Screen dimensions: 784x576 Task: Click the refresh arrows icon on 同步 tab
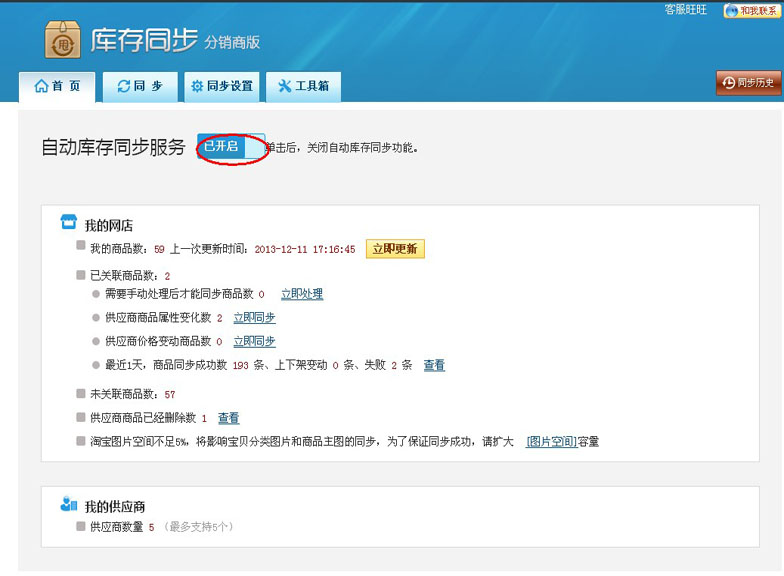coord(124,86)
